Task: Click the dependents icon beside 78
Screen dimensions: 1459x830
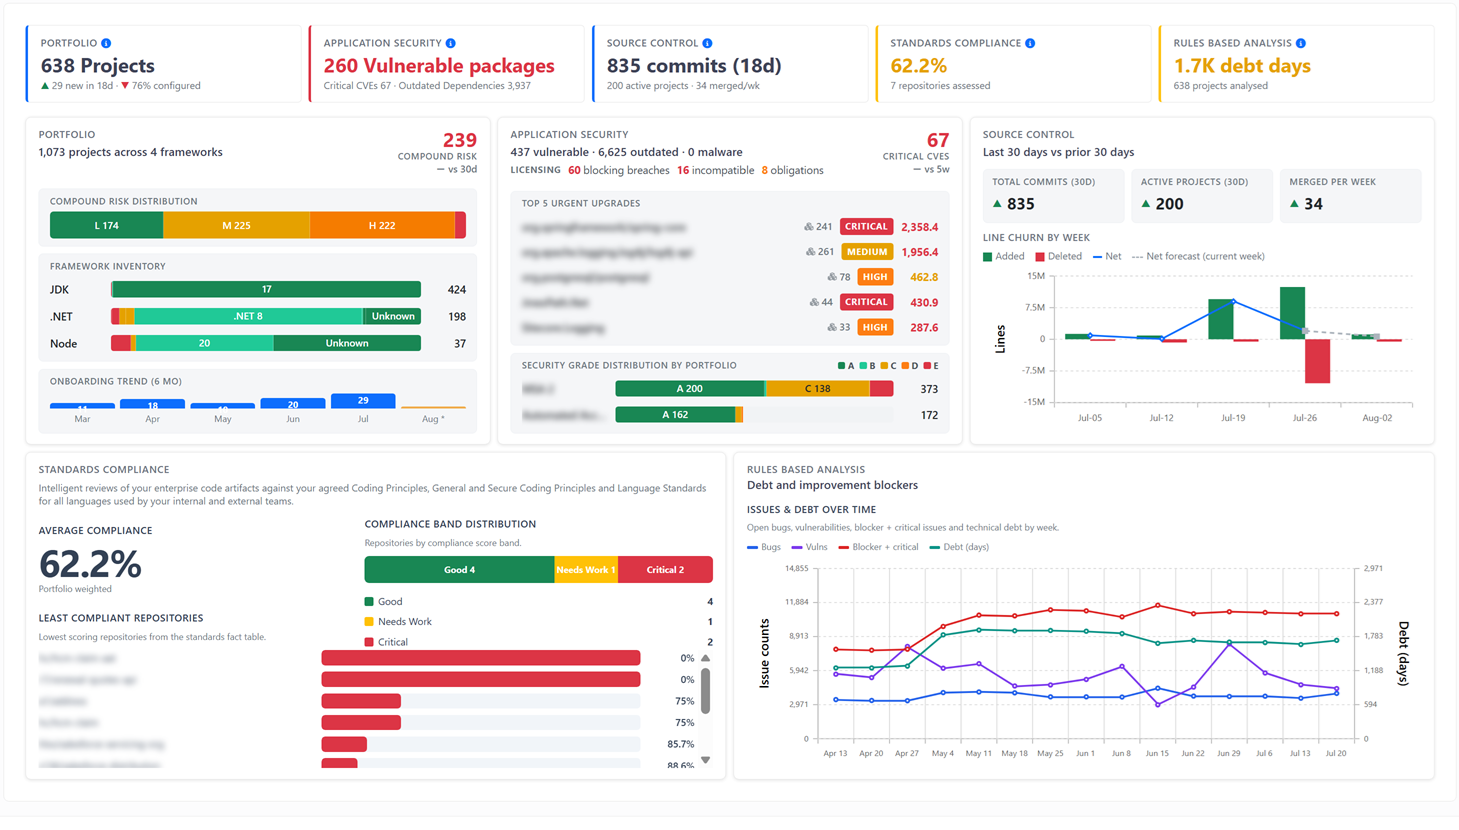Action: coord(832,277)
